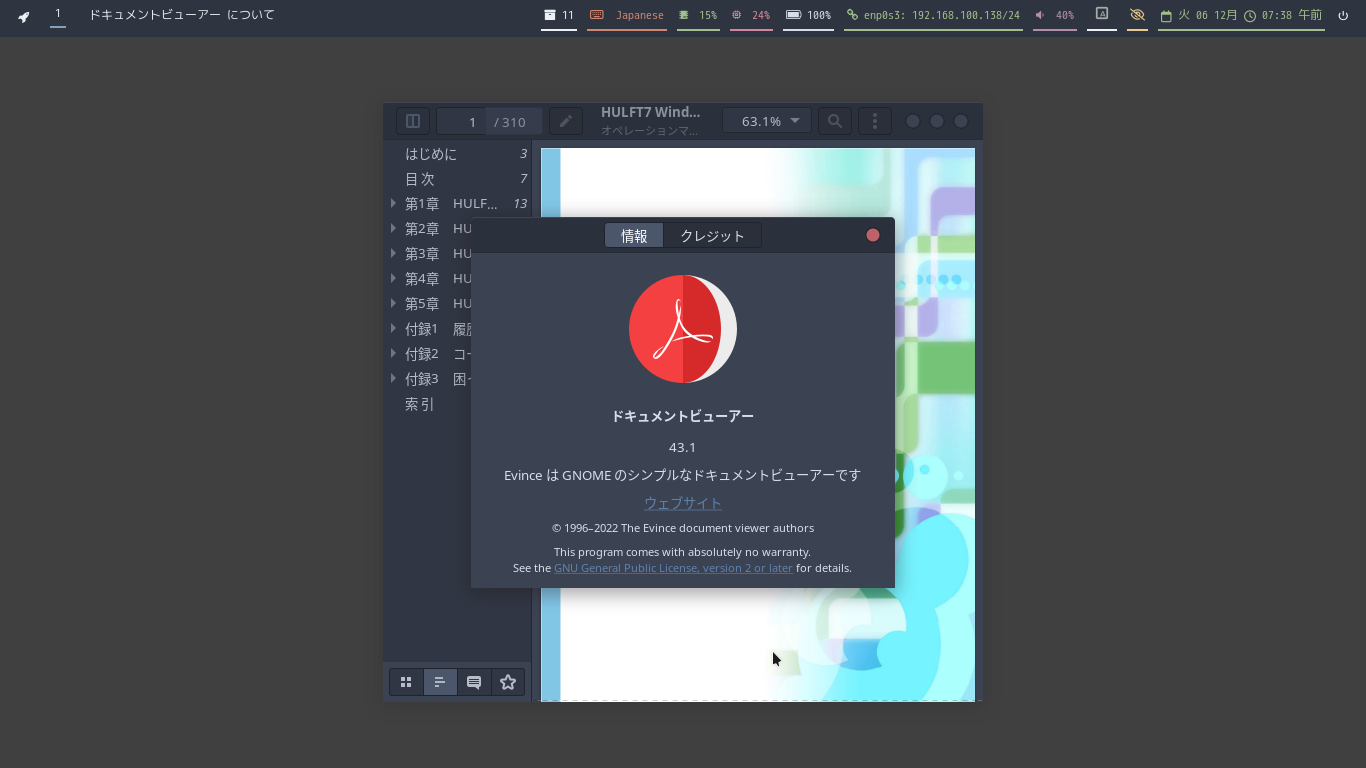Click the battery icon showing 100%
The image size is (1366, 768).
click(x=793, y=15)
